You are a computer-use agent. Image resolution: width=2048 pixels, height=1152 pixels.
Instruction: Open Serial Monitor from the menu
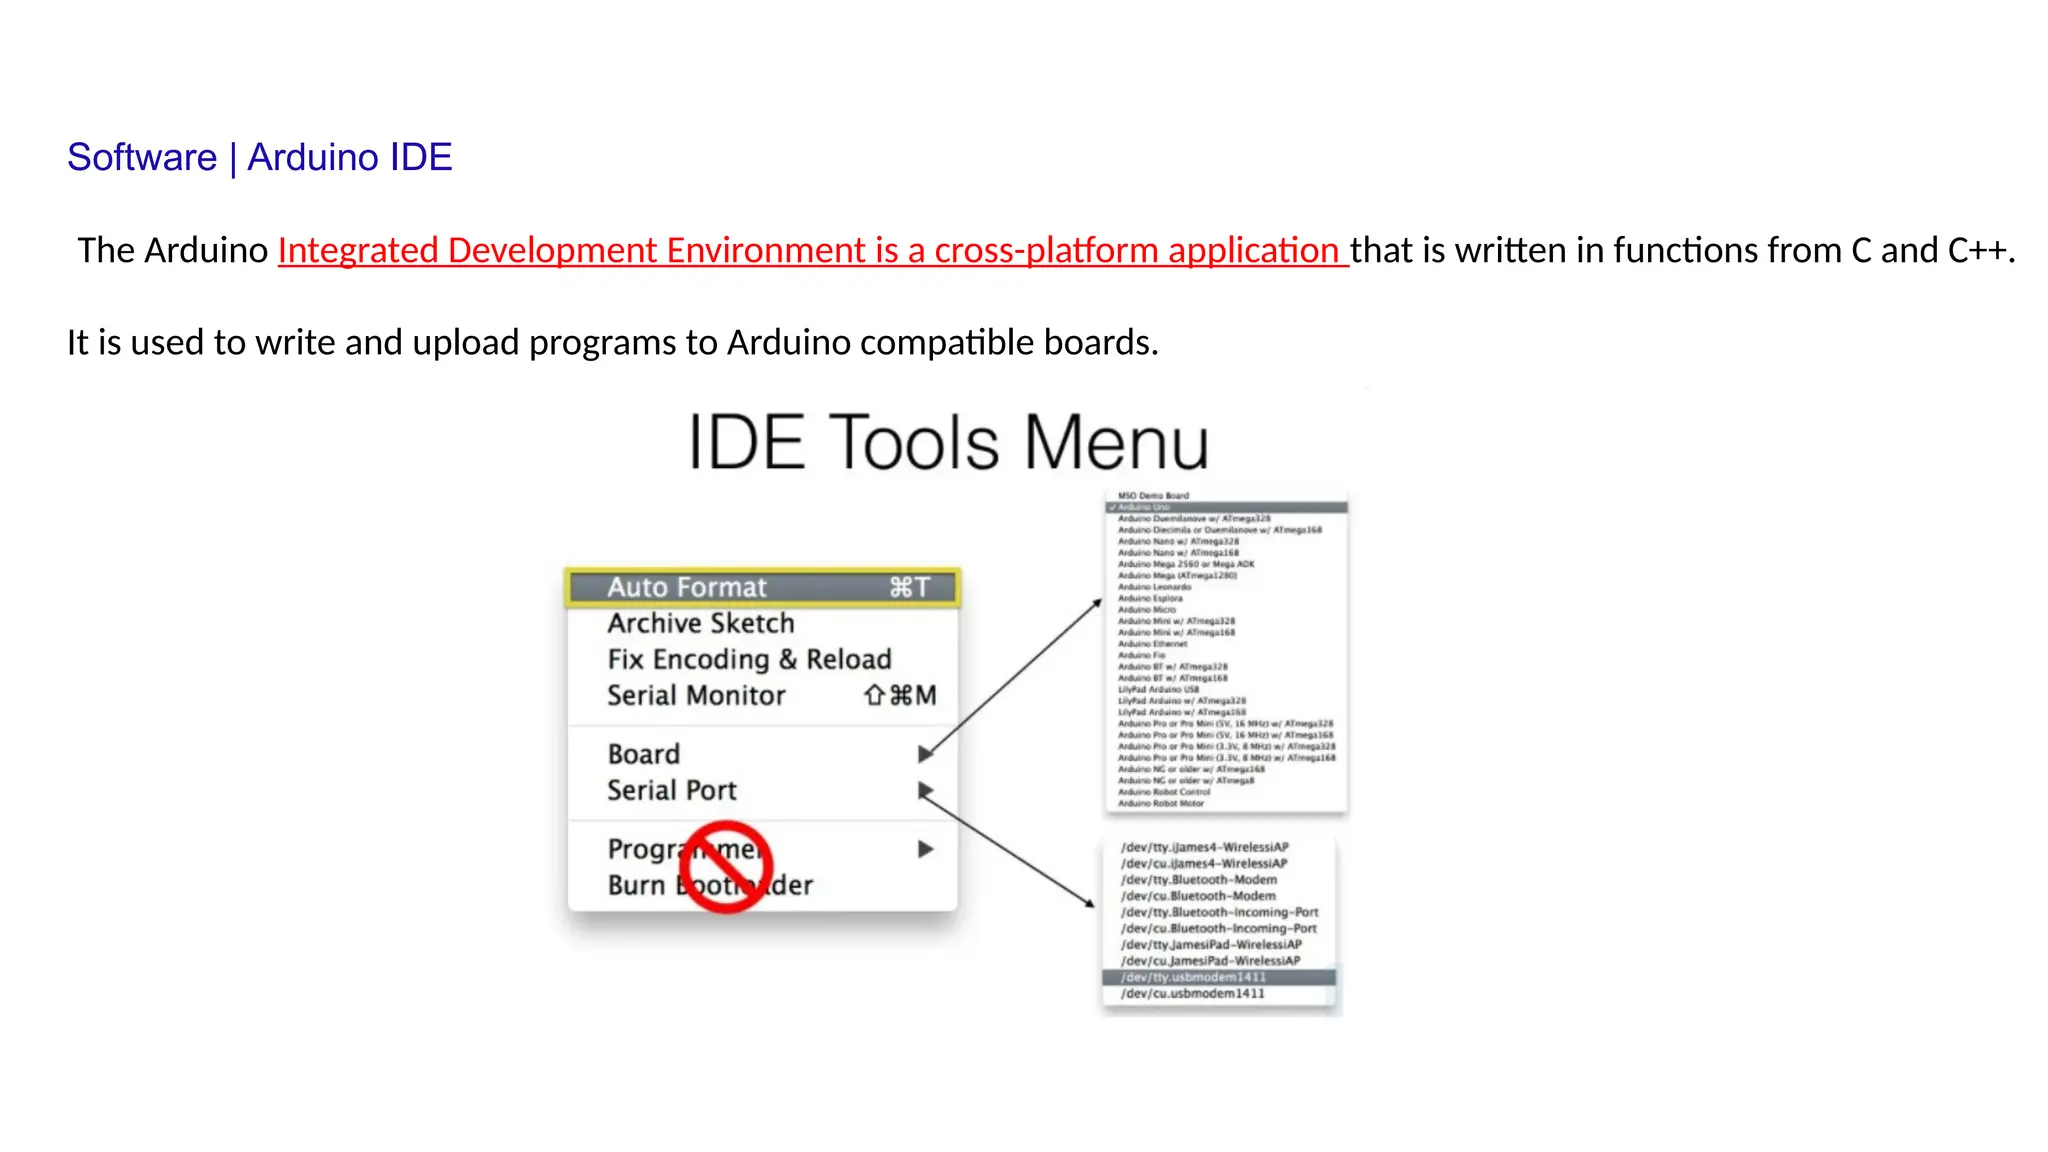[x=763, y=695]
